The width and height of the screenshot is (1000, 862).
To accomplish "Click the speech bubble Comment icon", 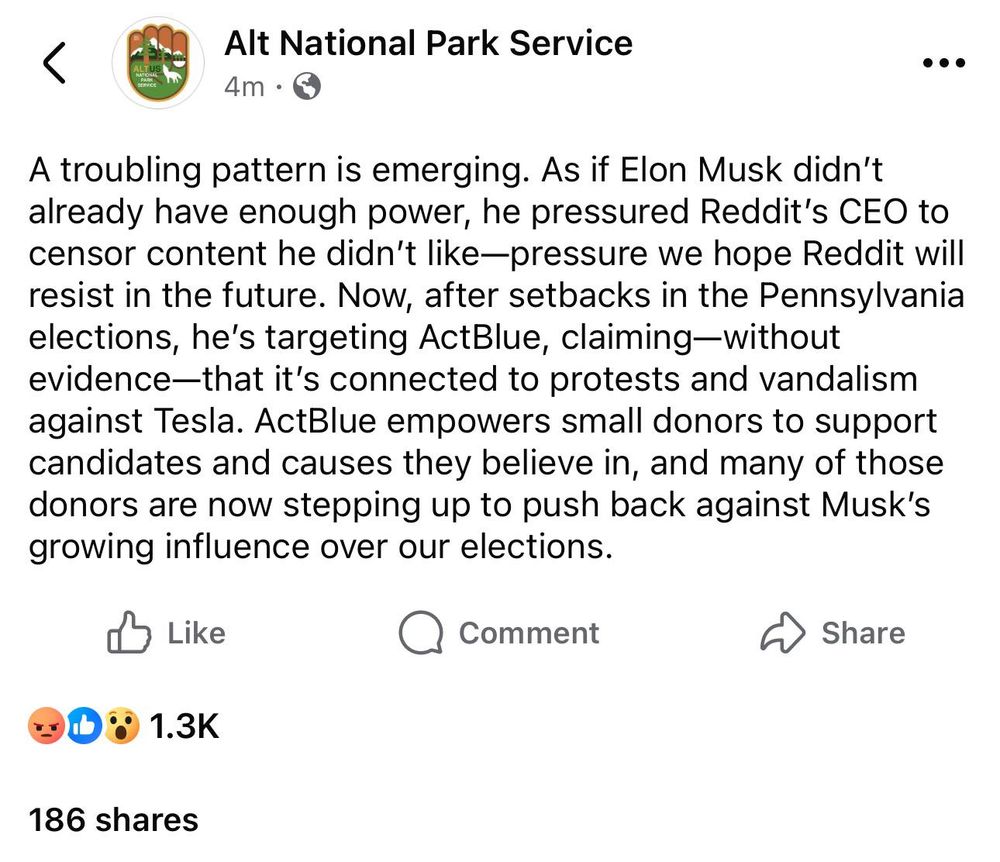I will (x=420, y=633).
